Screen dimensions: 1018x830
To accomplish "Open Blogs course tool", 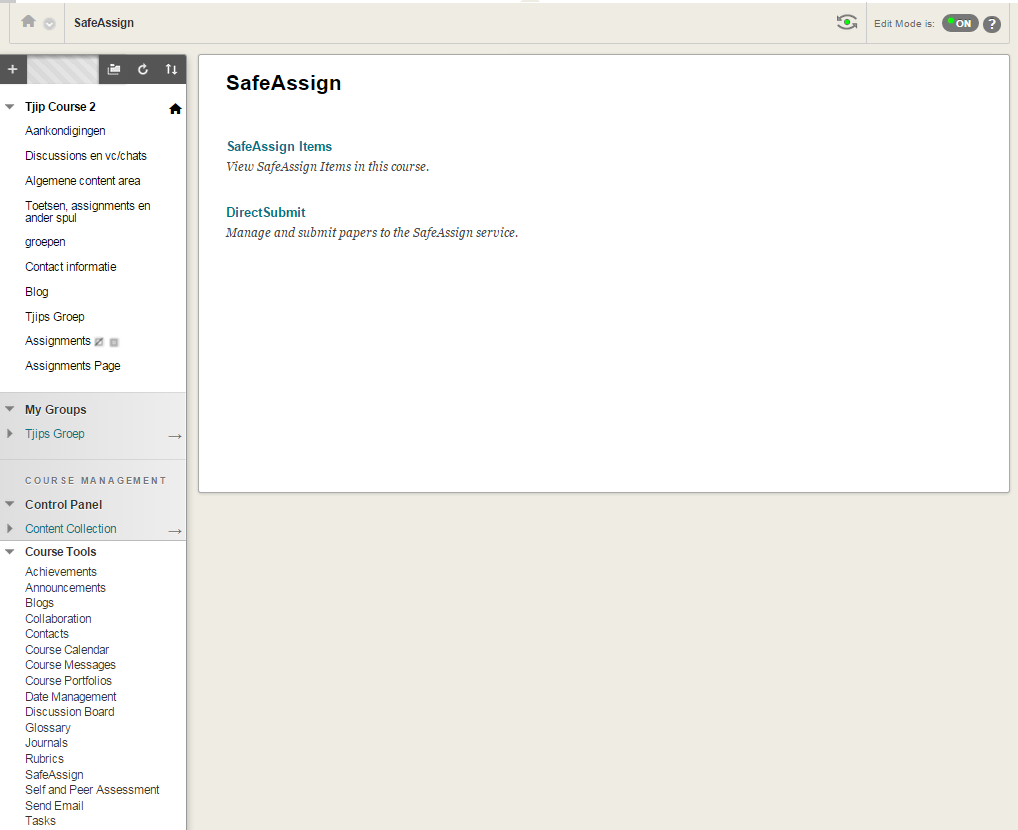I will pos(39,603).
